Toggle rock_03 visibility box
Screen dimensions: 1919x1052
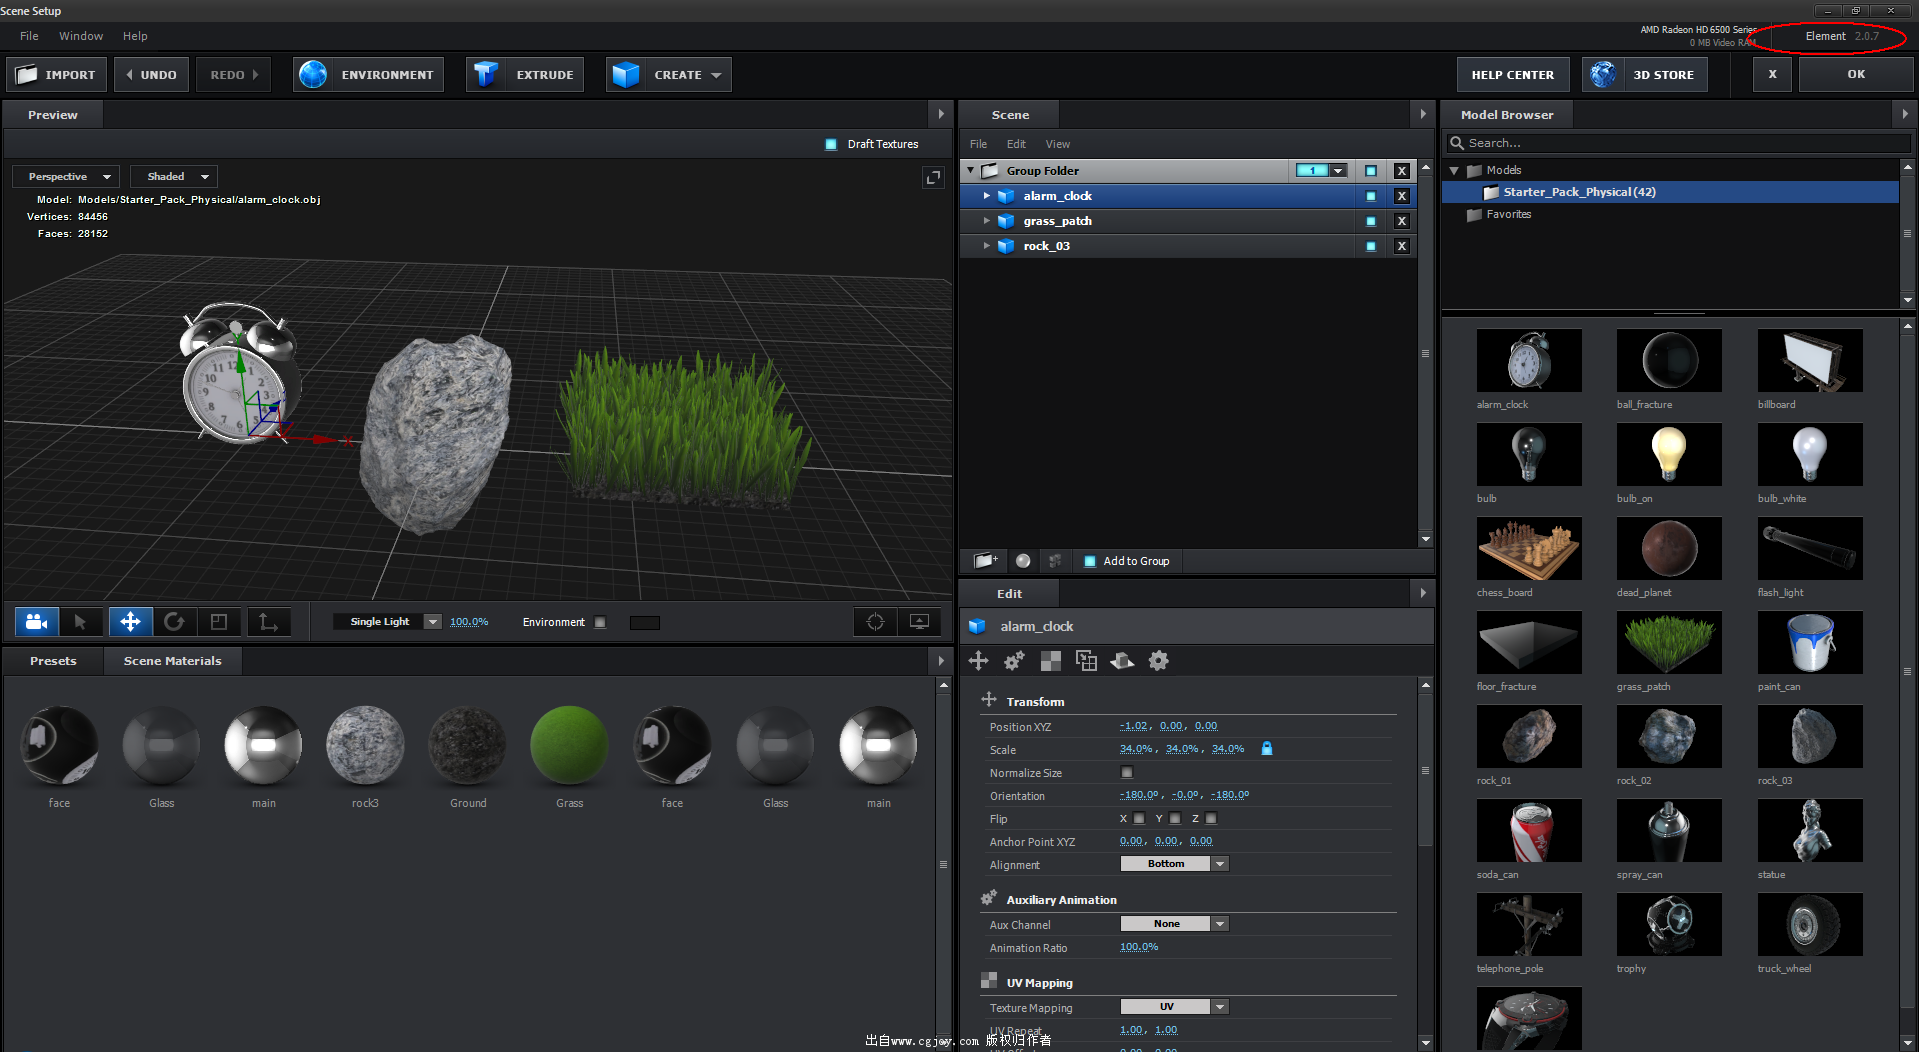pos(1371,246)
